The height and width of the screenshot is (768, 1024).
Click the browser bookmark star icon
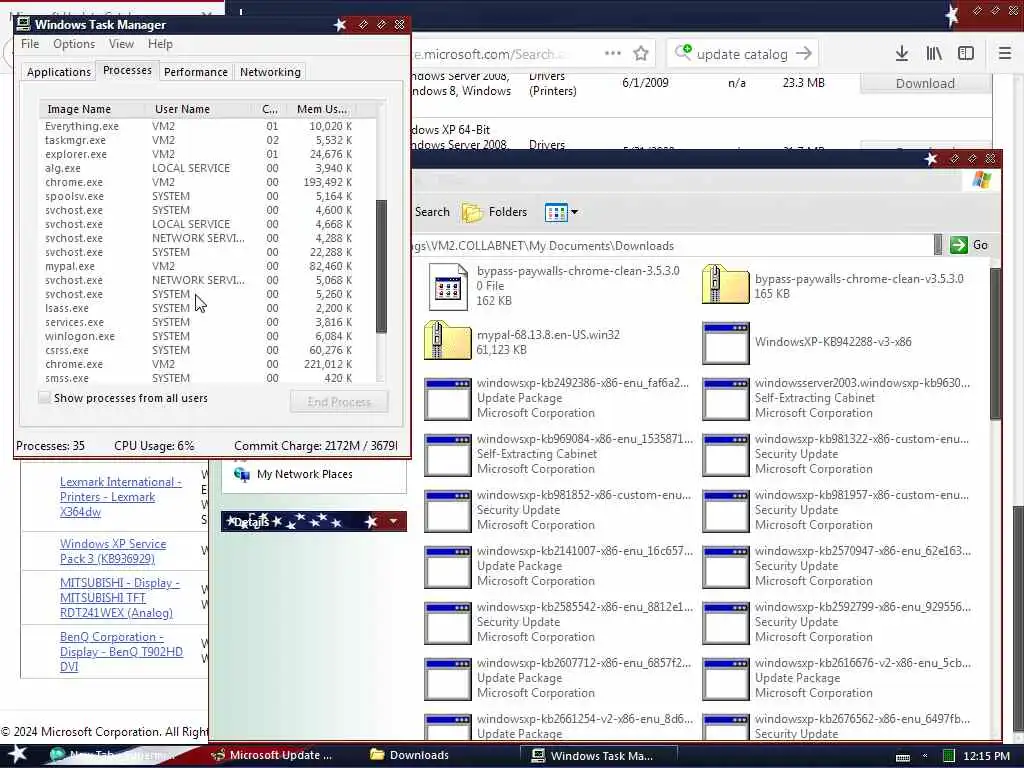coord(641,54)
